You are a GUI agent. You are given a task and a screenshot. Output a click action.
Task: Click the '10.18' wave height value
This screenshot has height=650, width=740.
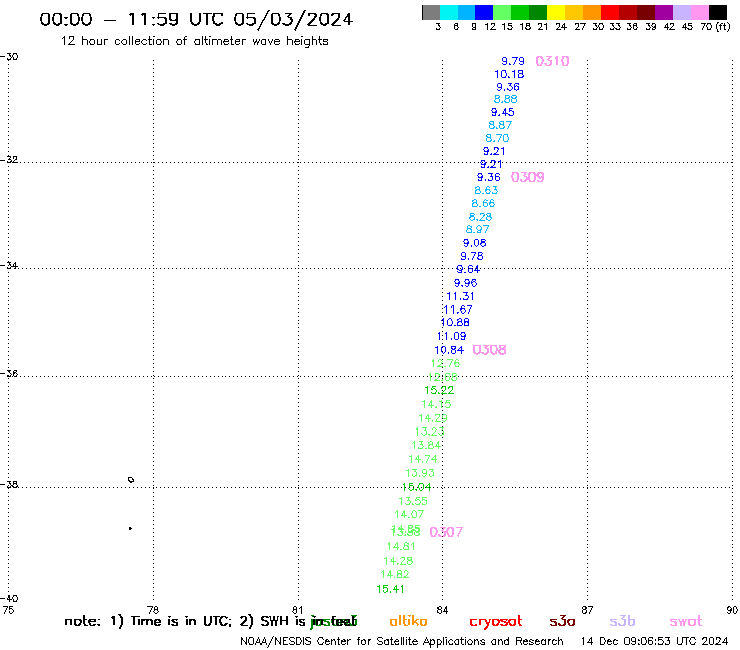(509, 74)
